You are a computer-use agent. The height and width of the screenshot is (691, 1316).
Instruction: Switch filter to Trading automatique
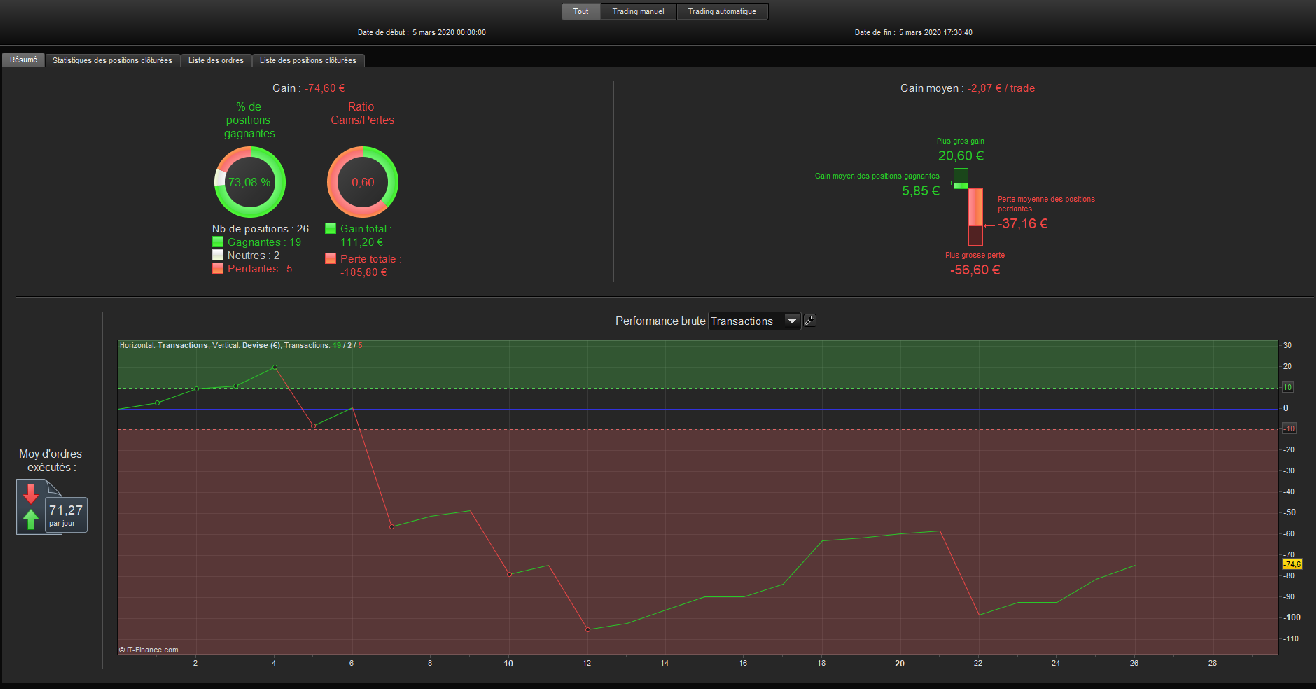[722, 12]
